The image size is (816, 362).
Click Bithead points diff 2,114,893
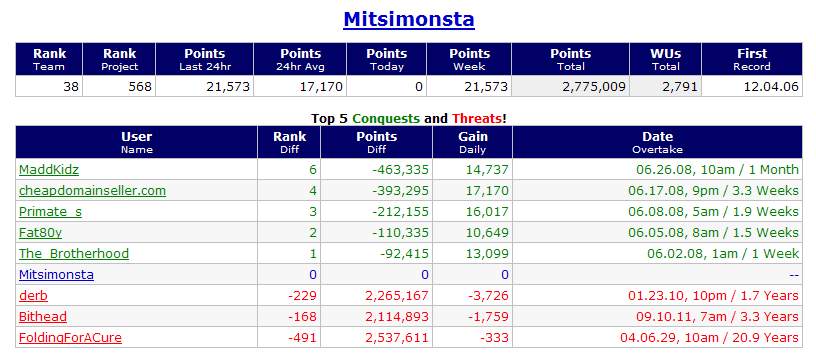(x=397, y=317)
